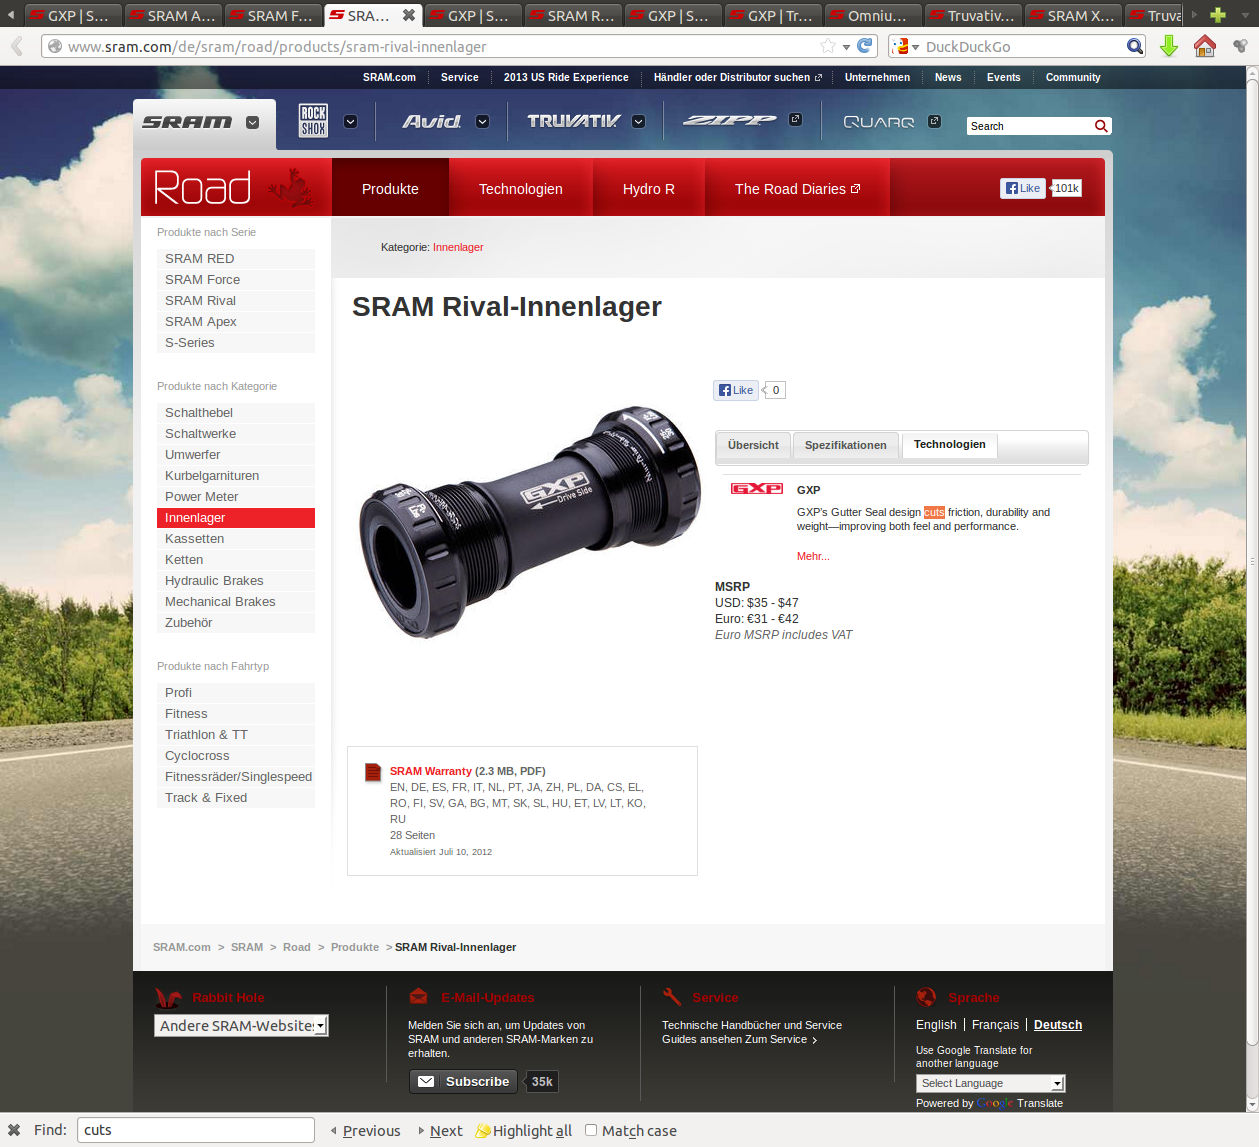Find the Next match
This screenshot has width=1259, height=1147.
440,1130
